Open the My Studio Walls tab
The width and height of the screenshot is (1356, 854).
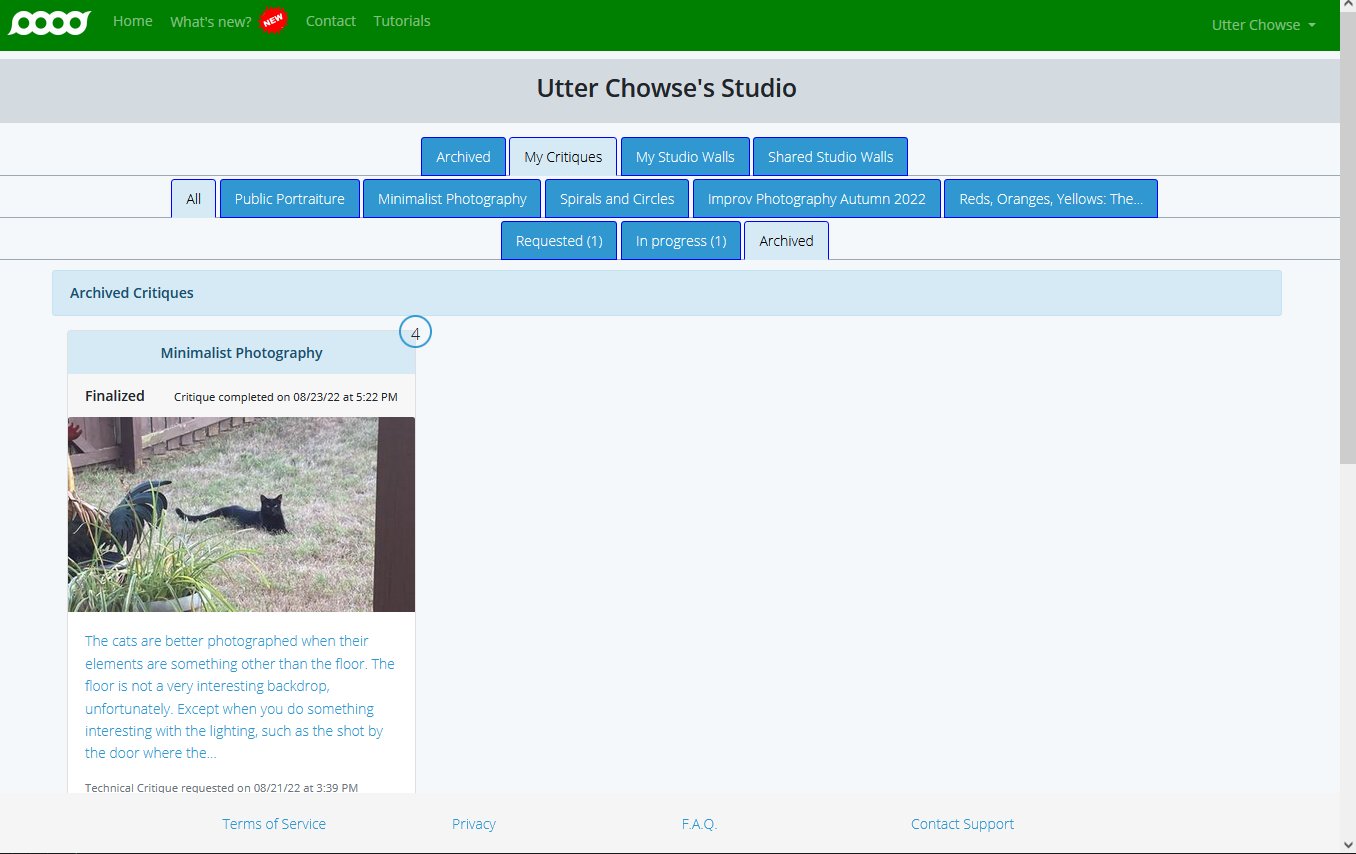pos(685,157)
